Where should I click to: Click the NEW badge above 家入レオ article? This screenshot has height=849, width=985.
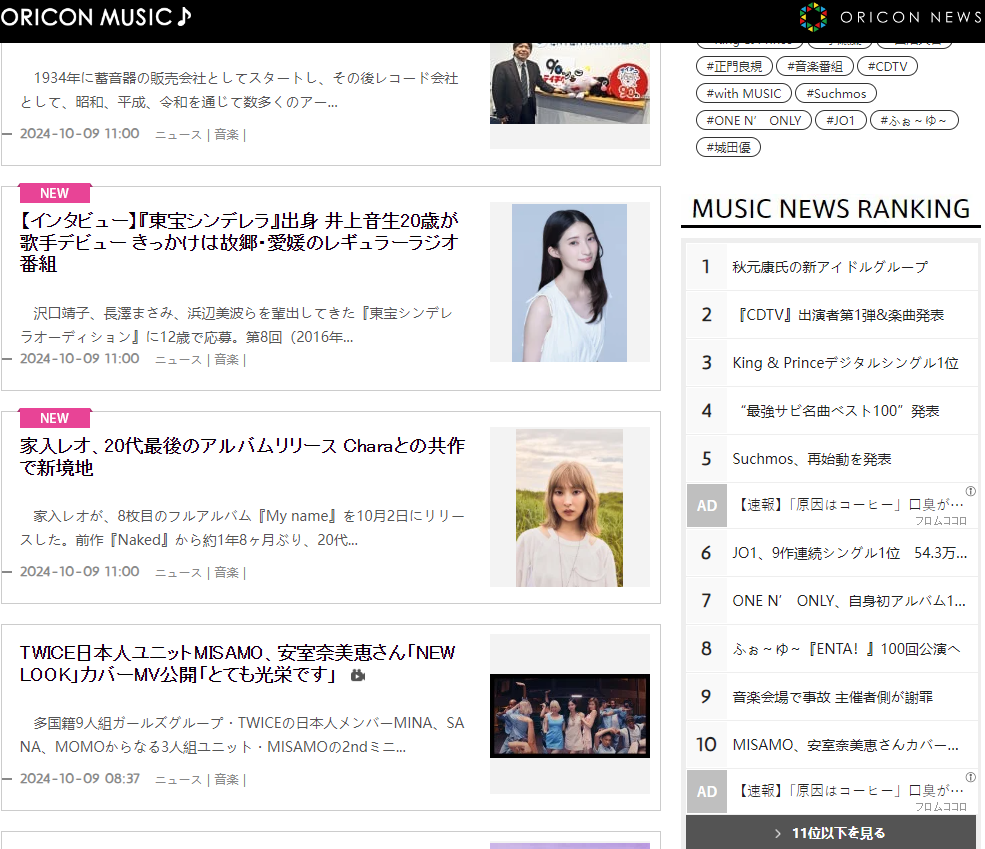click(55, 418)
